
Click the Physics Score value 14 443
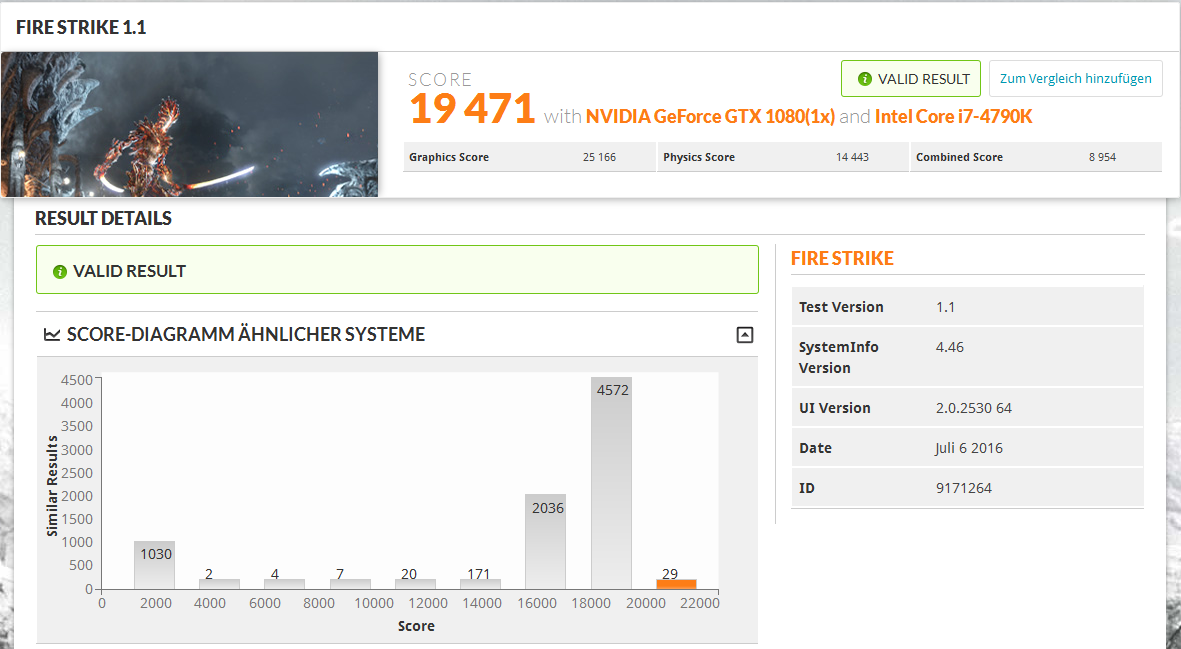(852, 157)
